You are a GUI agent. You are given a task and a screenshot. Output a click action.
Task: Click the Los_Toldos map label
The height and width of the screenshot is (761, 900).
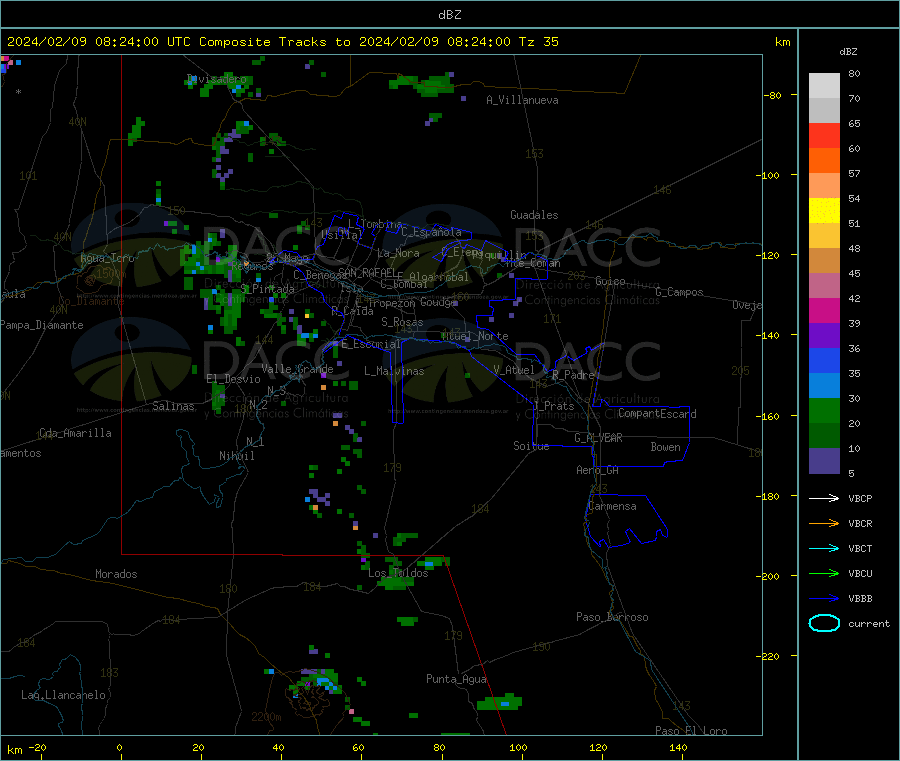coord(398,573)
